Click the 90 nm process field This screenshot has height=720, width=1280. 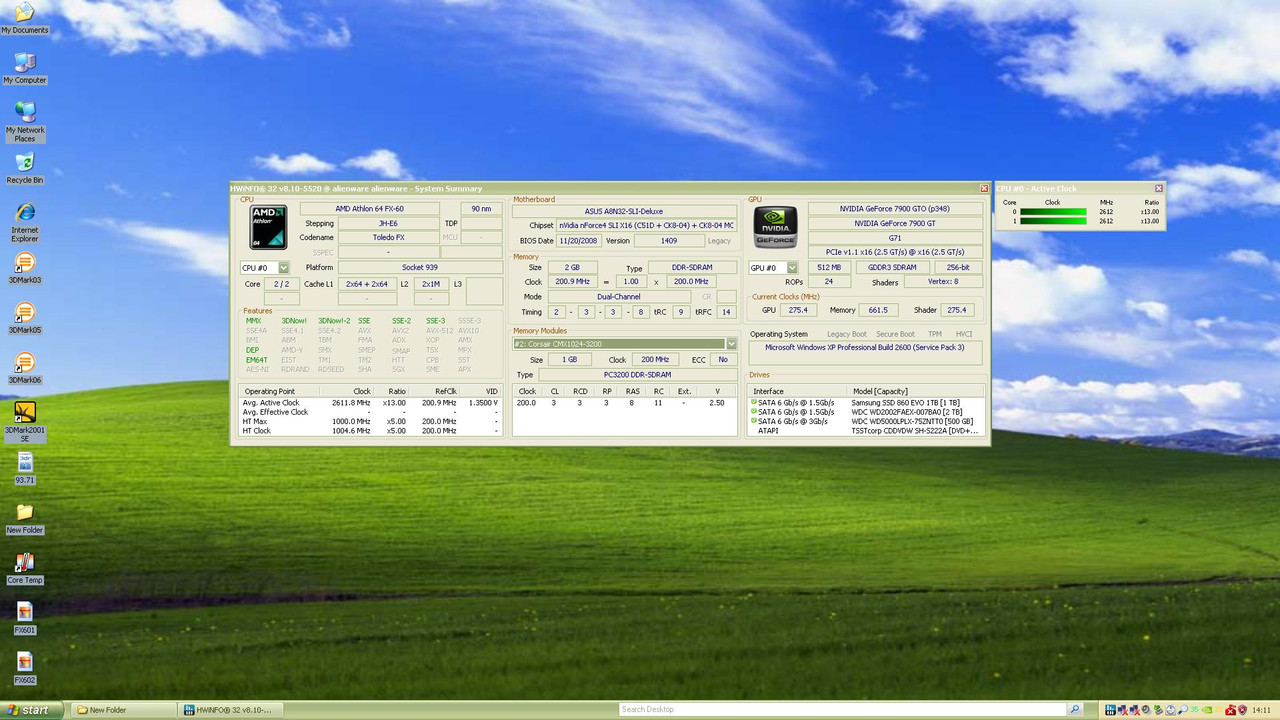click(482, 209)
